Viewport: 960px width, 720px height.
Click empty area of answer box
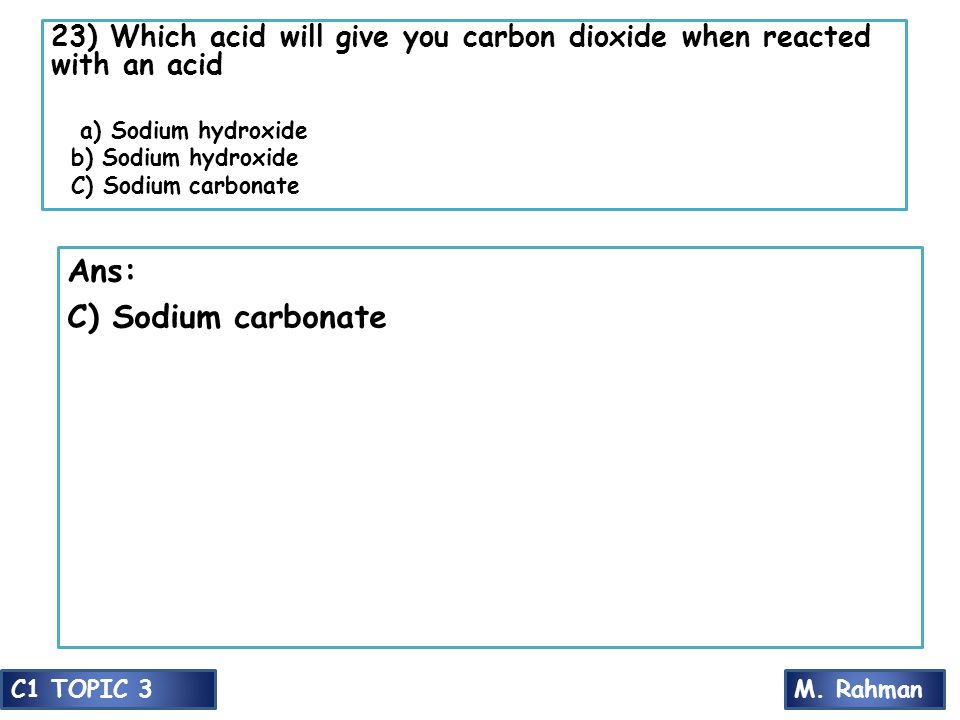(490, 490)
